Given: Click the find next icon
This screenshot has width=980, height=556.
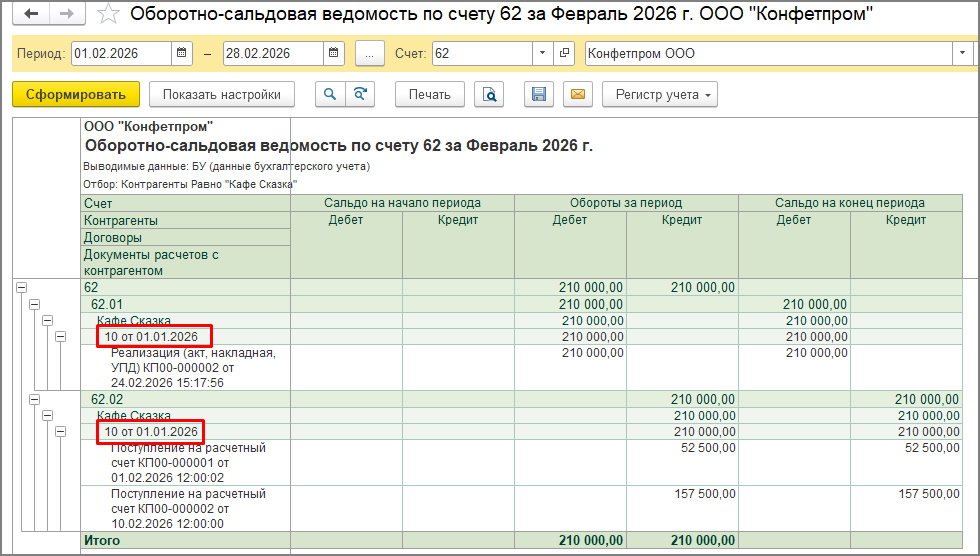Looking at the screenshot, I should coord(359,95).
